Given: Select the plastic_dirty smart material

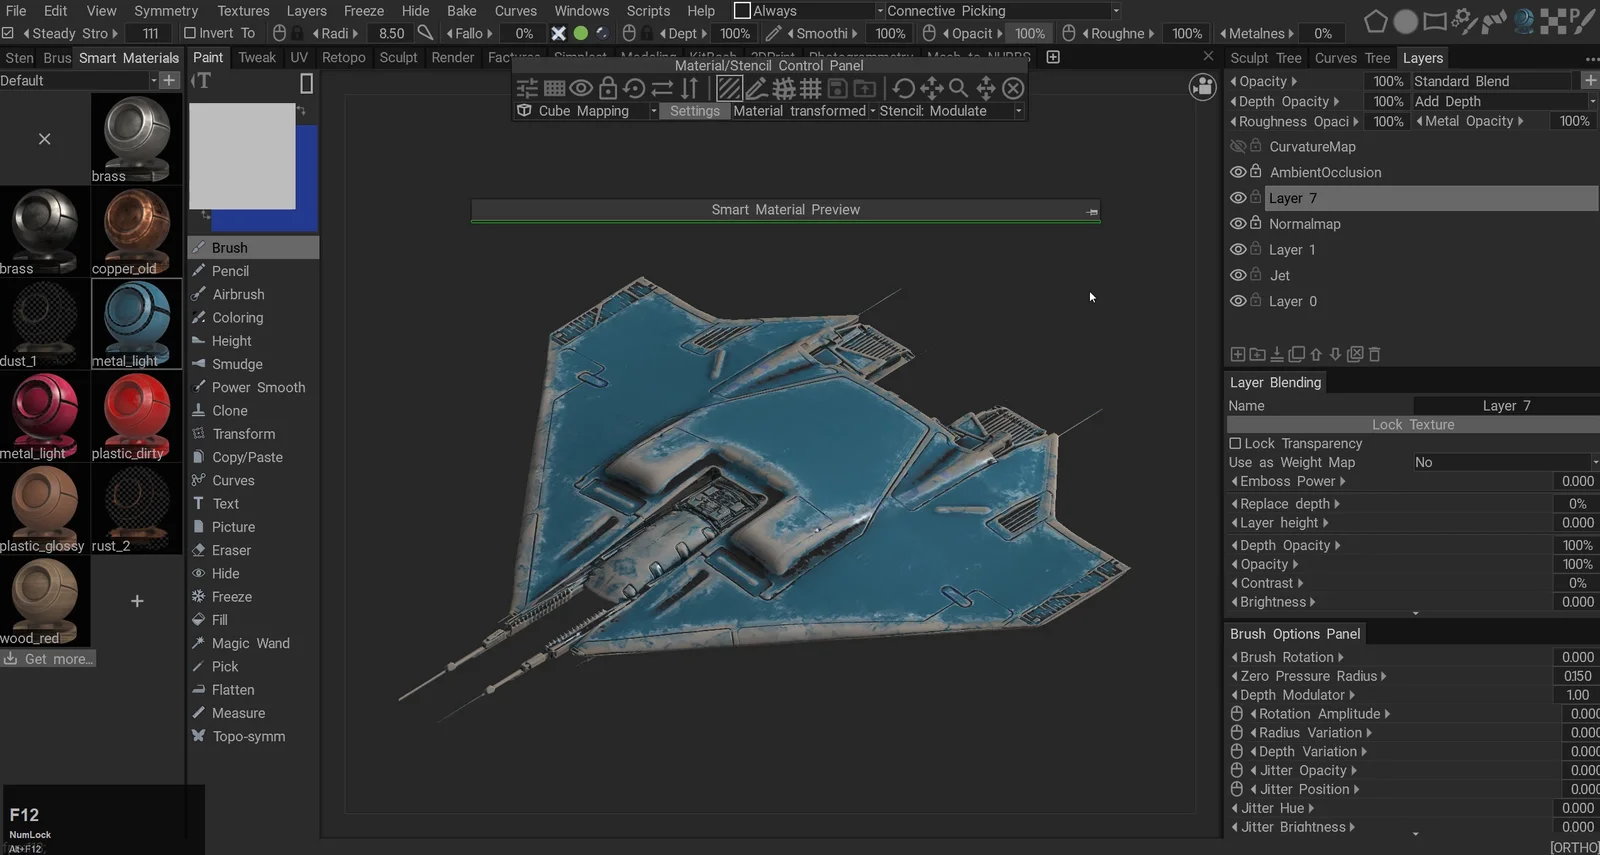Looking at the screenshot, I should [136, 417].
